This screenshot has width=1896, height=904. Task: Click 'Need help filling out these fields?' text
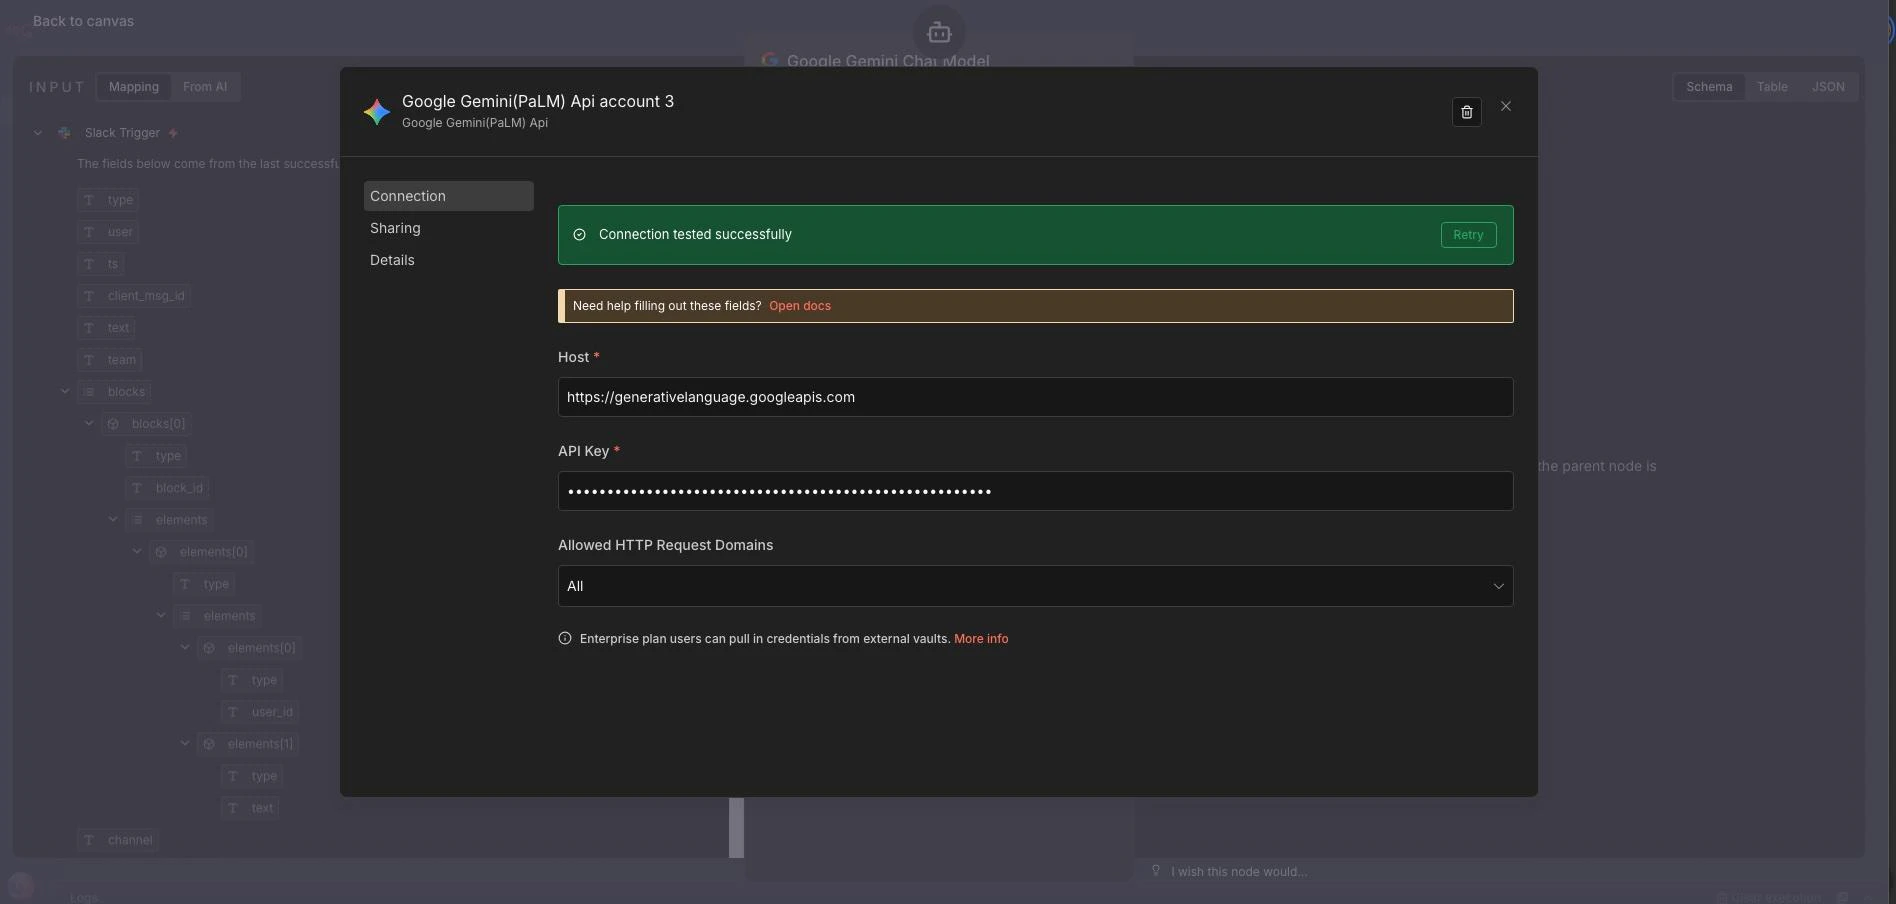(667, 306)
